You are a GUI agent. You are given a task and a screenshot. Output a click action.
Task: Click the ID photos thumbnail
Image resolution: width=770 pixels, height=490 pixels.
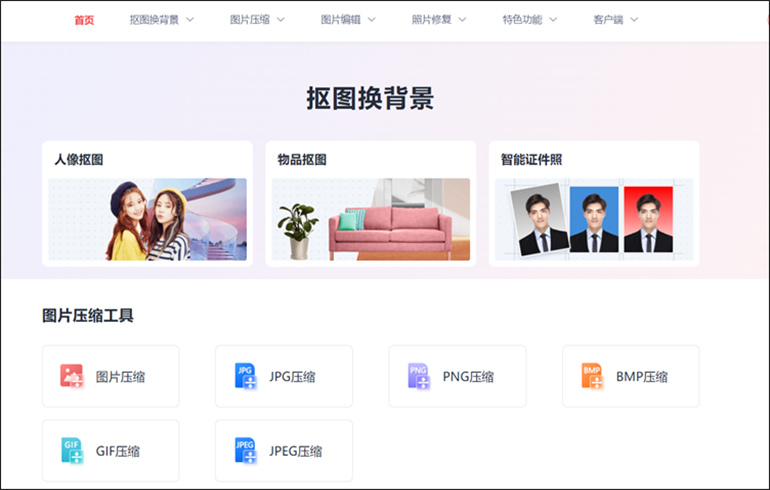(x=594, y=219)
